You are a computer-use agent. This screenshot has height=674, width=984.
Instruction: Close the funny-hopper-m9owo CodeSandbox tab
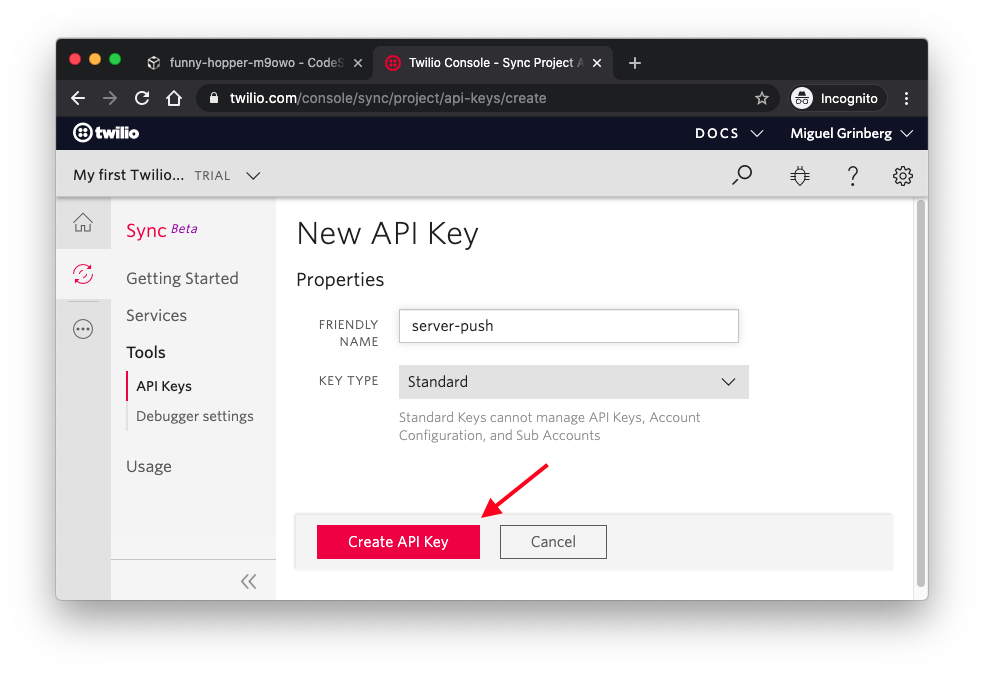(x=358, y=63)
